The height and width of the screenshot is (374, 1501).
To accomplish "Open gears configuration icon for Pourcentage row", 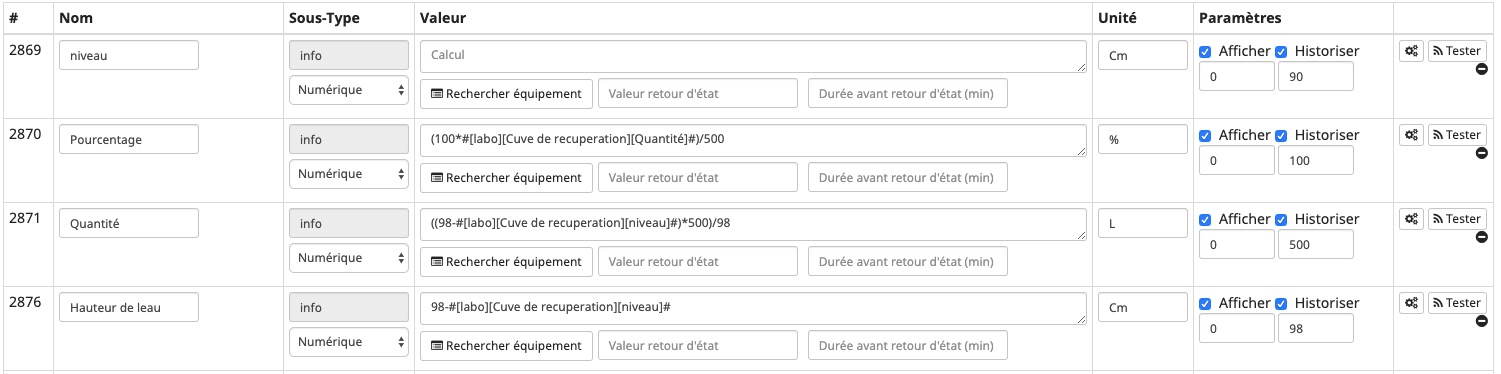I will pos(1411,135).
